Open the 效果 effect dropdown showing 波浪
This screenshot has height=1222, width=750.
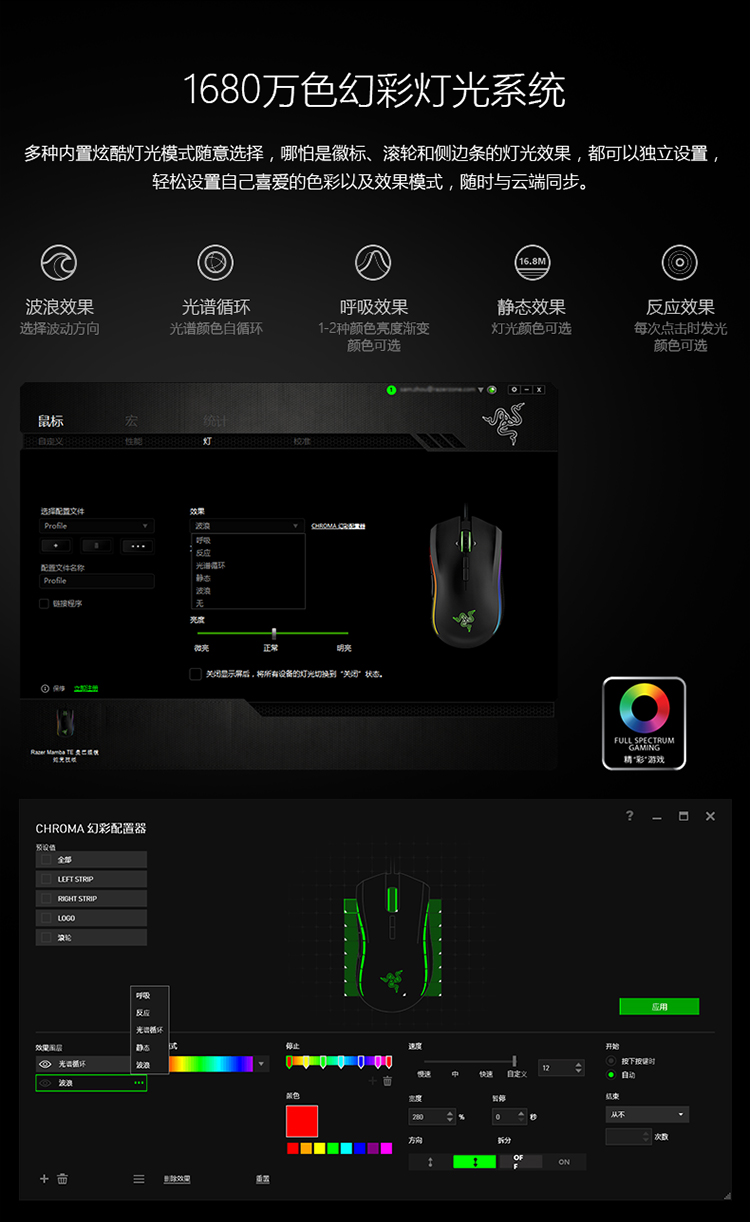pyautogui.click(x=247, y=526)
